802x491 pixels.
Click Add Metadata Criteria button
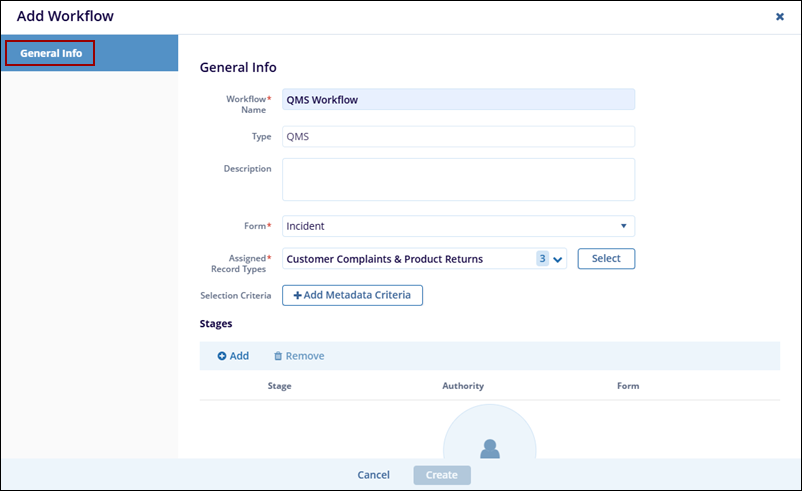pyautogui.click(x=353, y=295)
